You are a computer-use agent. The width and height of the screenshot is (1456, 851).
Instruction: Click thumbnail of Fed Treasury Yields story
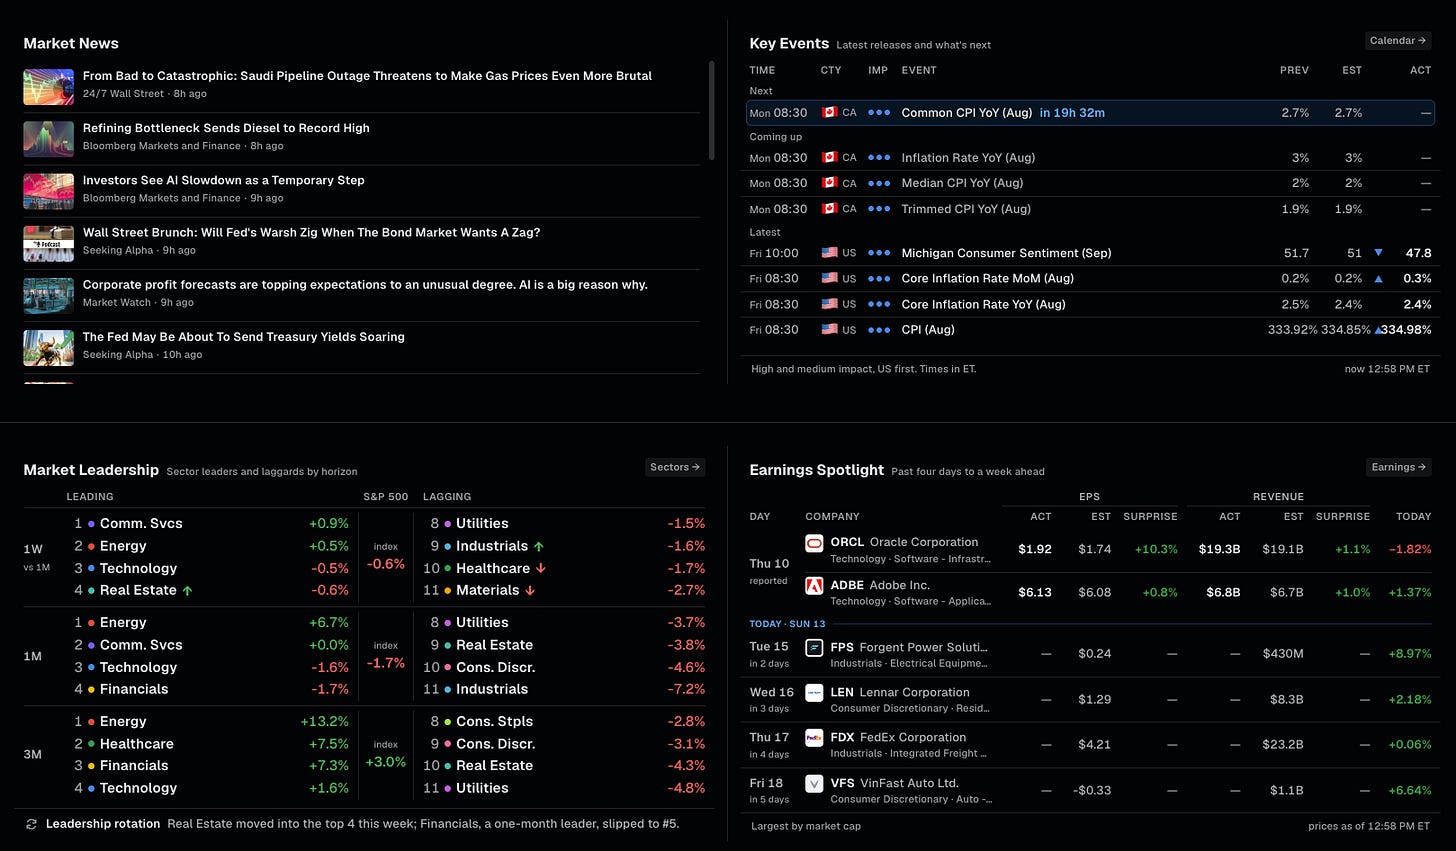click(49, 348)
